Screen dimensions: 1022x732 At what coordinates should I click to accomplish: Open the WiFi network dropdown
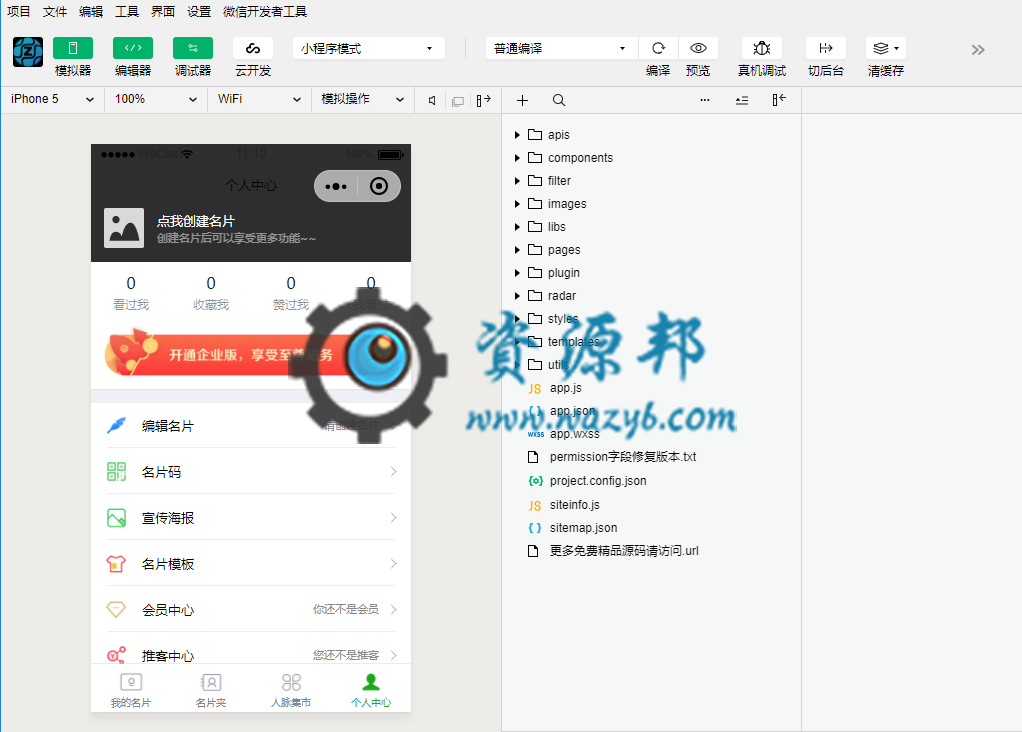pyautogui.click(x=259, y=99)
